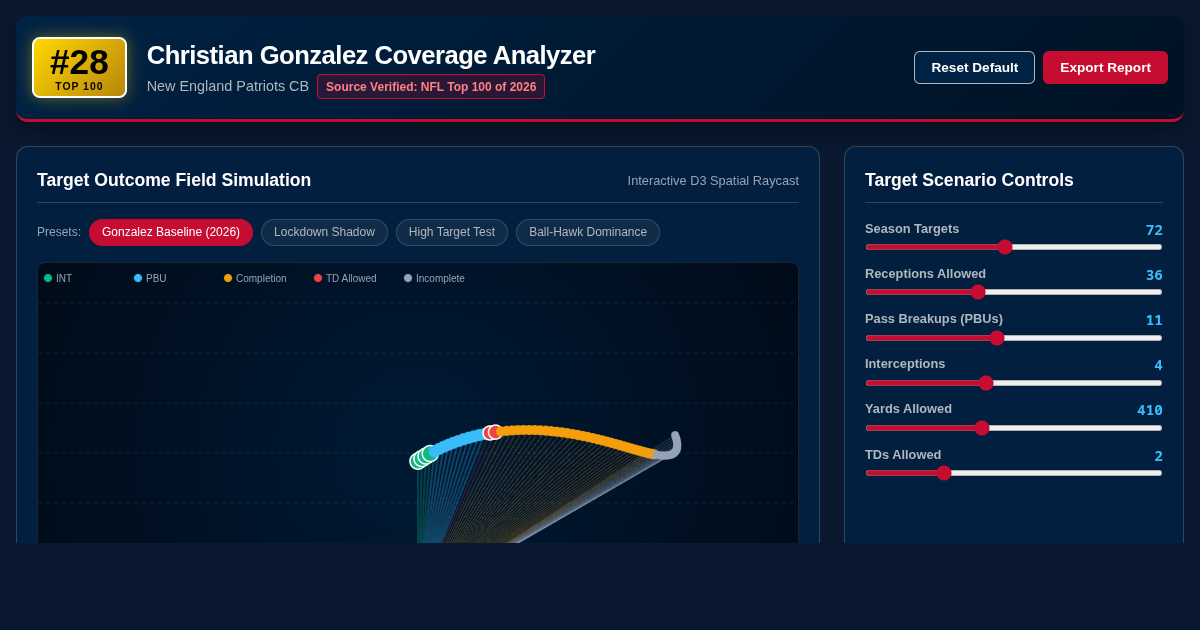Screen dimensions: 1200x630
Task: Apply the Lockdown Shadow preset
Action: 324,232
